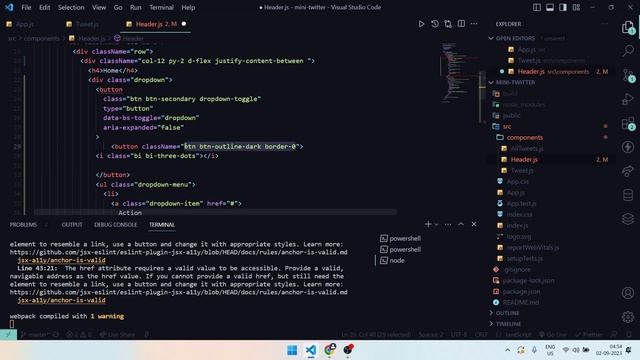Click the open changes icon in editor toolbar
The width and height of the screenshot is (640, 360).
pyautogui.click(x=448, y=24)
